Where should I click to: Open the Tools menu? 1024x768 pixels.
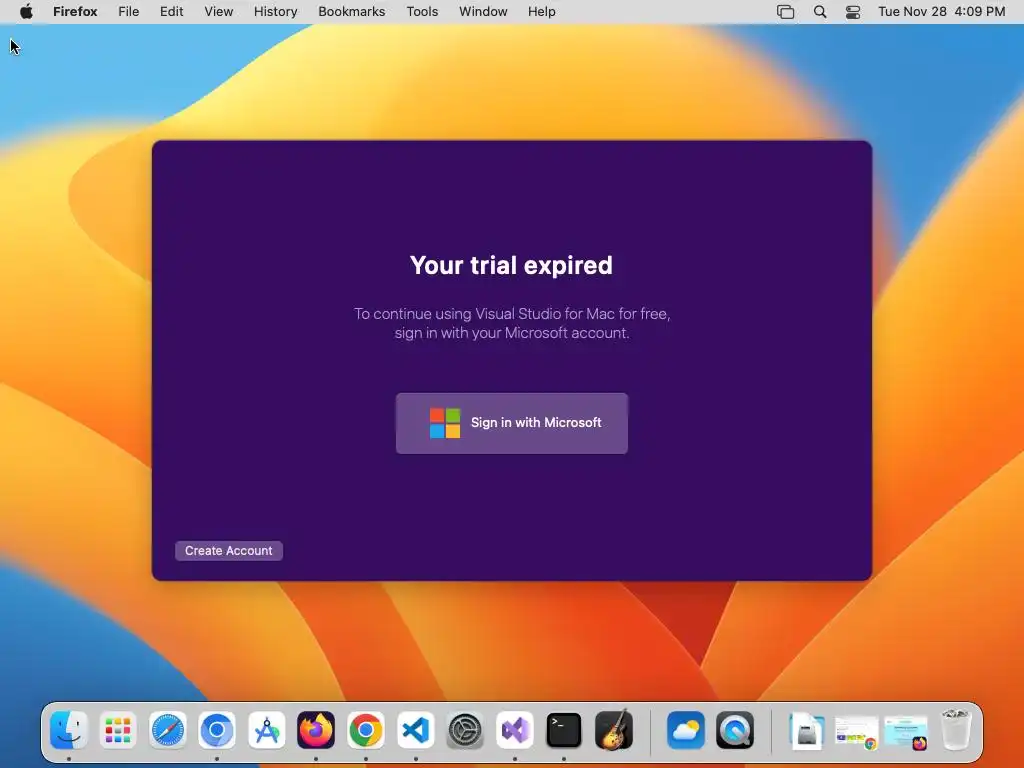point(423,12)
